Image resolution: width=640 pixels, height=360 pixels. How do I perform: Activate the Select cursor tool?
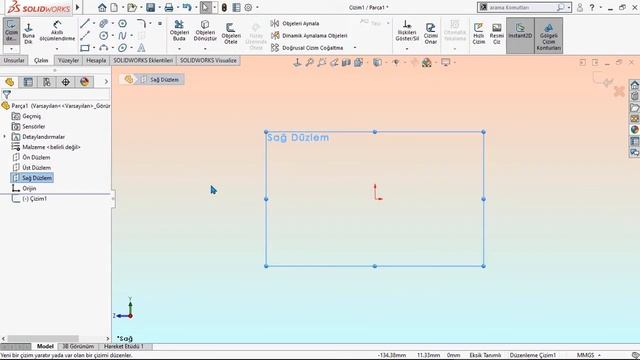205,7
